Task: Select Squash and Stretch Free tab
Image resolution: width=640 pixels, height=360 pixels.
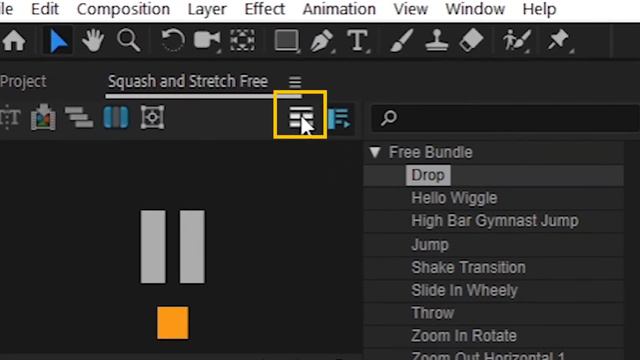Action: click(x=188, y=81)
